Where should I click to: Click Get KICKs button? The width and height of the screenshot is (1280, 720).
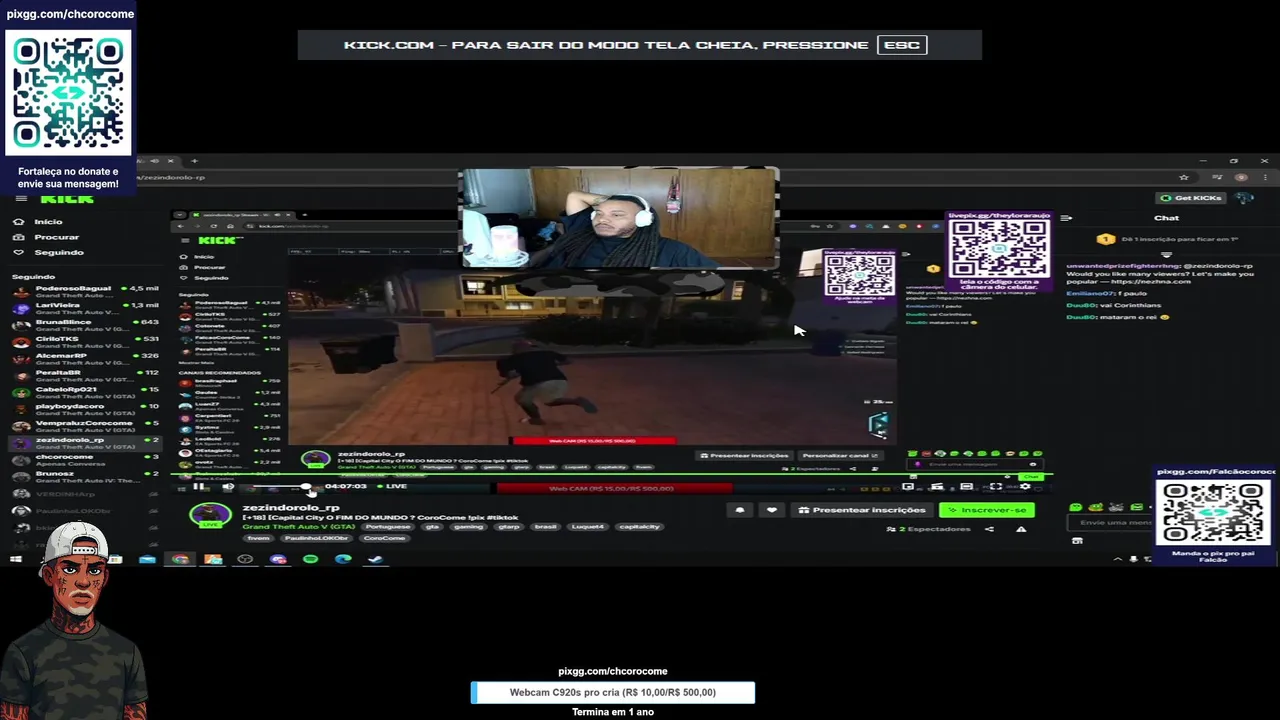(x=1191, y=198)
